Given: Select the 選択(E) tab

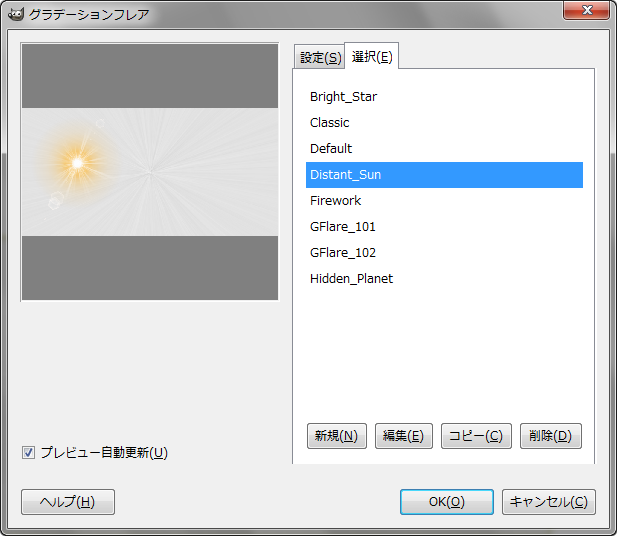Looking at the screenshot, I should click(x=372, y=57).
